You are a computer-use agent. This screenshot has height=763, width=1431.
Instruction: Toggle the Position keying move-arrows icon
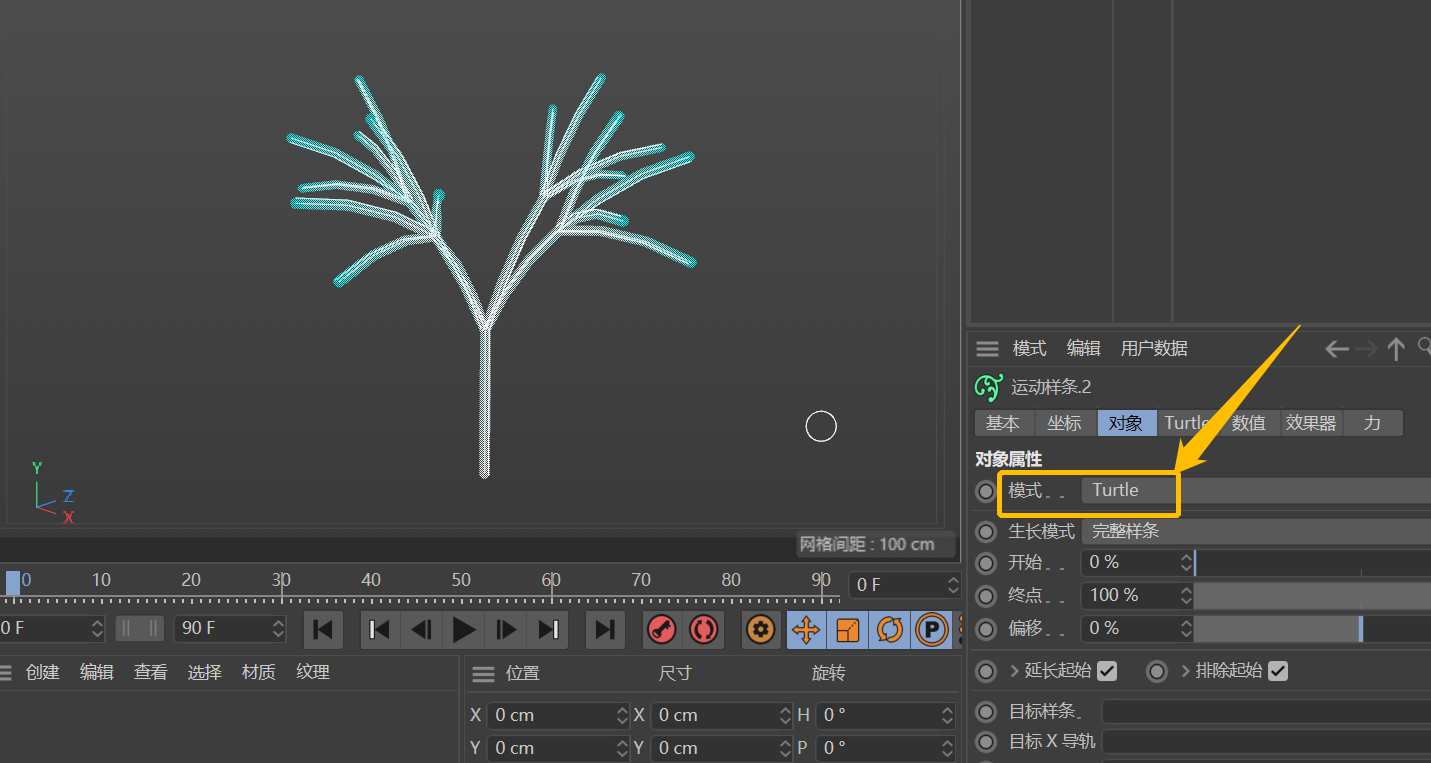[x=806, y=629]
